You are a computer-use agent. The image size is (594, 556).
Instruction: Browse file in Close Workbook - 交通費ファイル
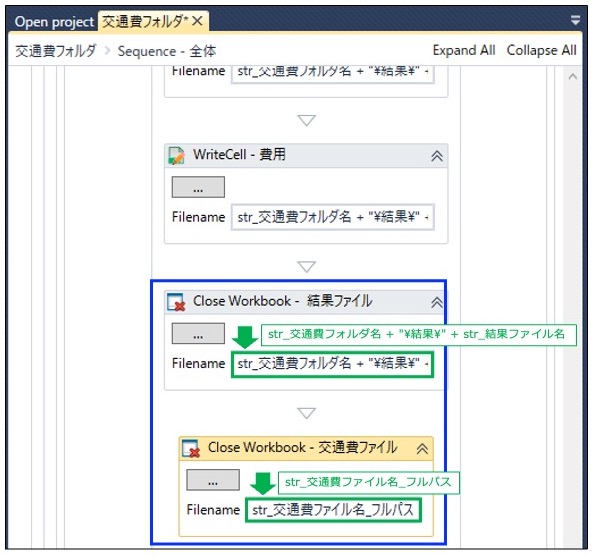(x=213, y=480)
